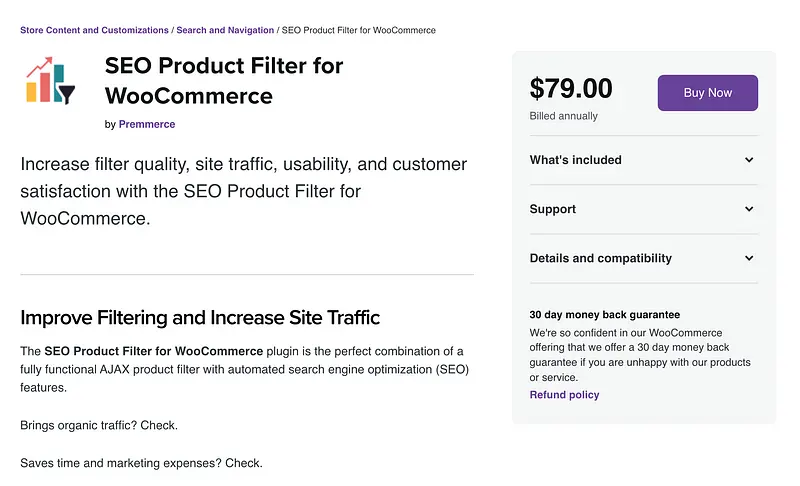800x486 pixels.
Task: Click the Improve Filtering and Increase Site Traffic heading
Action: pyautogui.click(x=200, y=318)
